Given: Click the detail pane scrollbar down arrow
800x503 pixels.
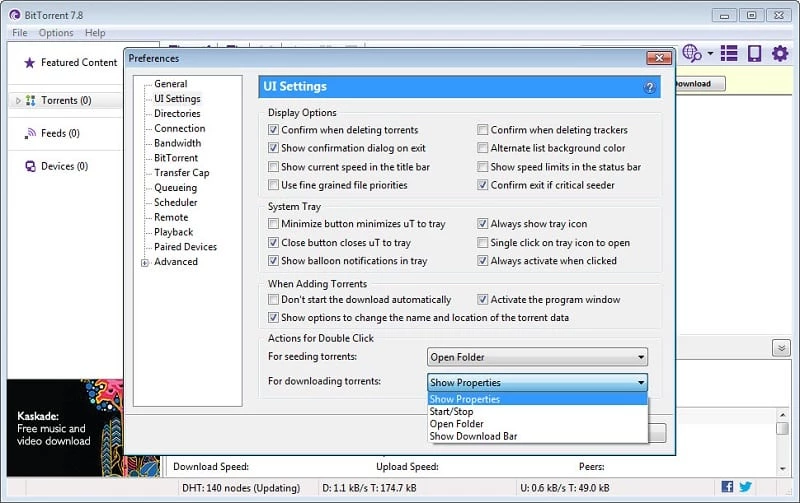Looking at the screenshot, I should pos(782,467).
